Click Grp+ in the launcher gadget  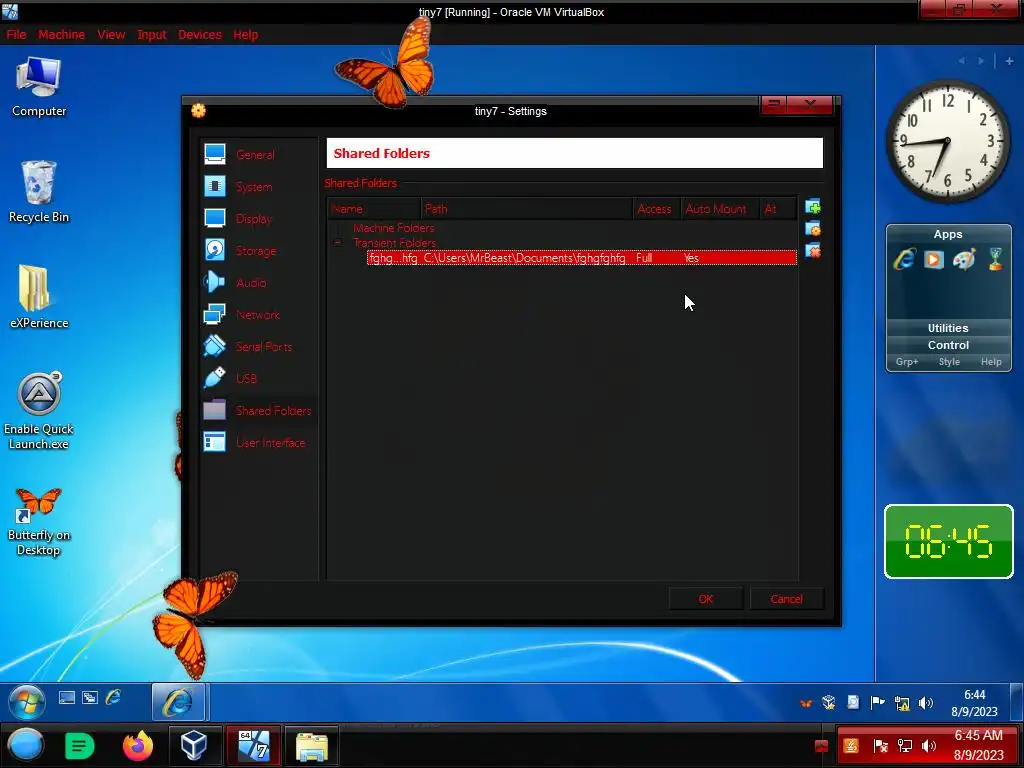tap(906, 362)
